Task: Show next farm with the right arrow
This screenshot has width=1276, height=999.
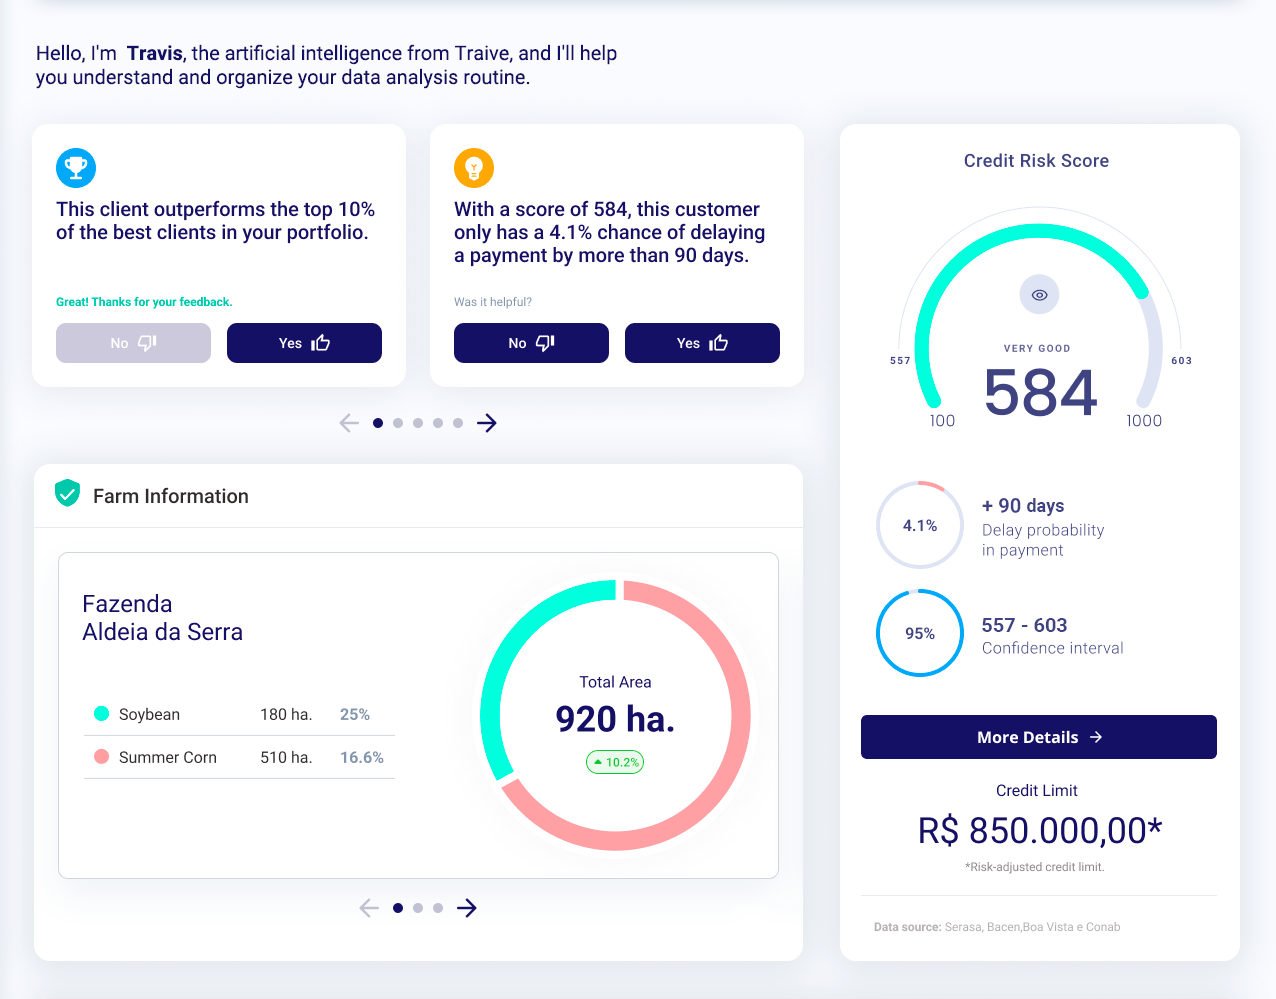Action: coord(467,908)
